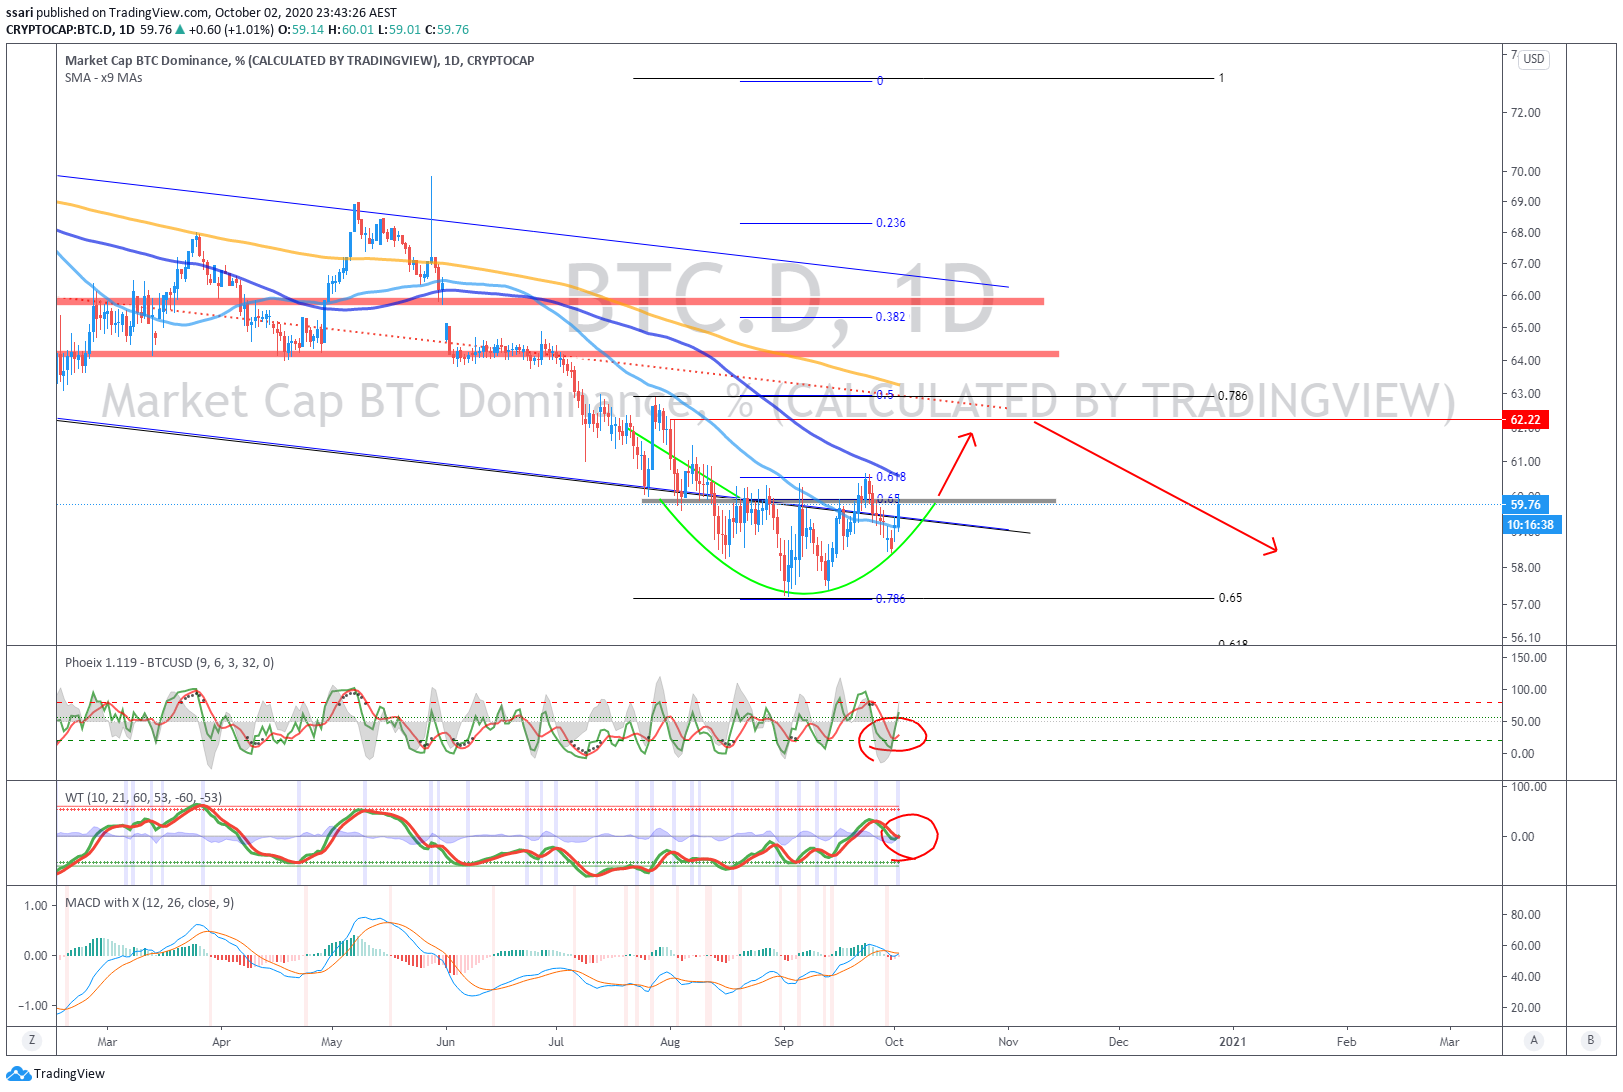Click the 150.00 value on Phoeix scale
Image resolution: width=1623 pixels, height=1092 pixels.
(1529, 658)
